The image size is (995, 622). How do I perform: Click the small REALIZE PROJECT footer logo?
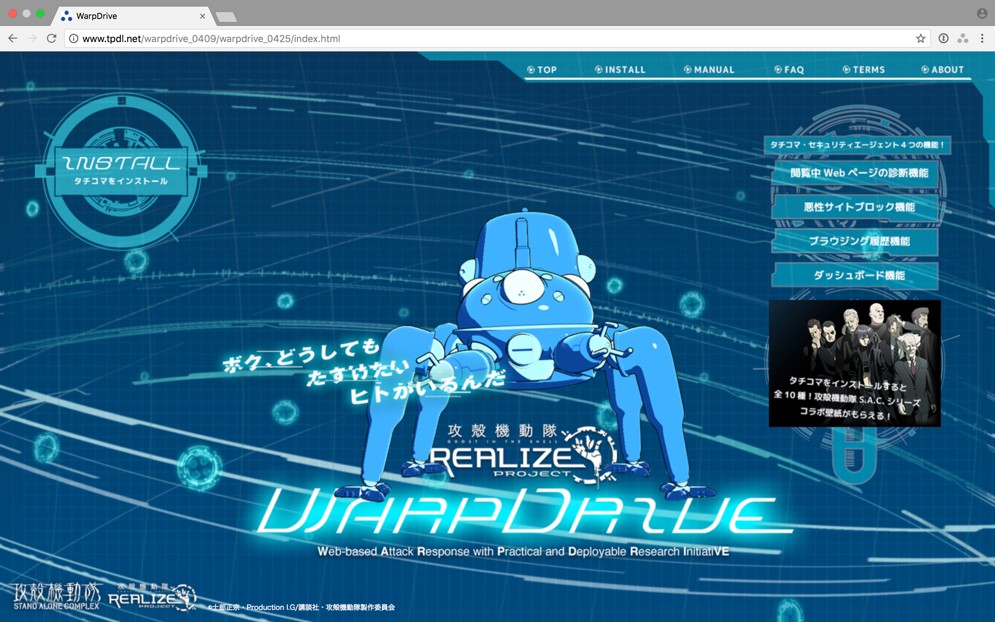click(152, 597)
